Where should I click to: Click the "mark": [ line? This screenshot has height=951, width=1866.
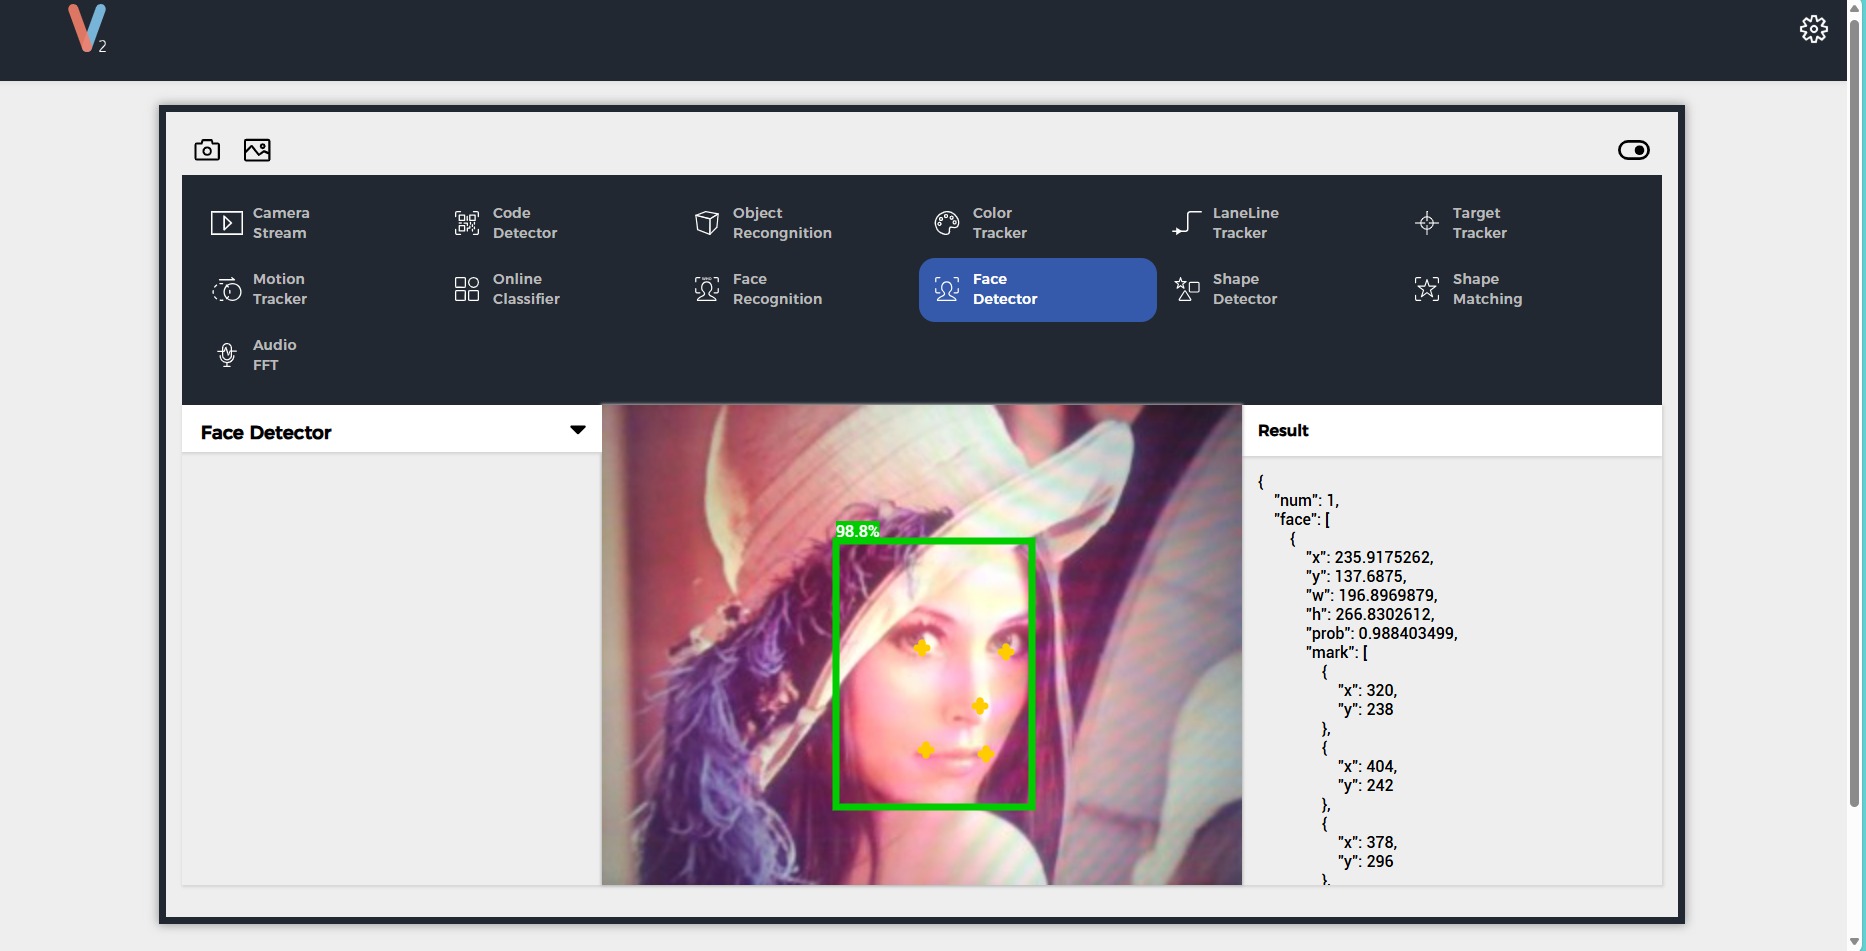(x=1337, y=652)
